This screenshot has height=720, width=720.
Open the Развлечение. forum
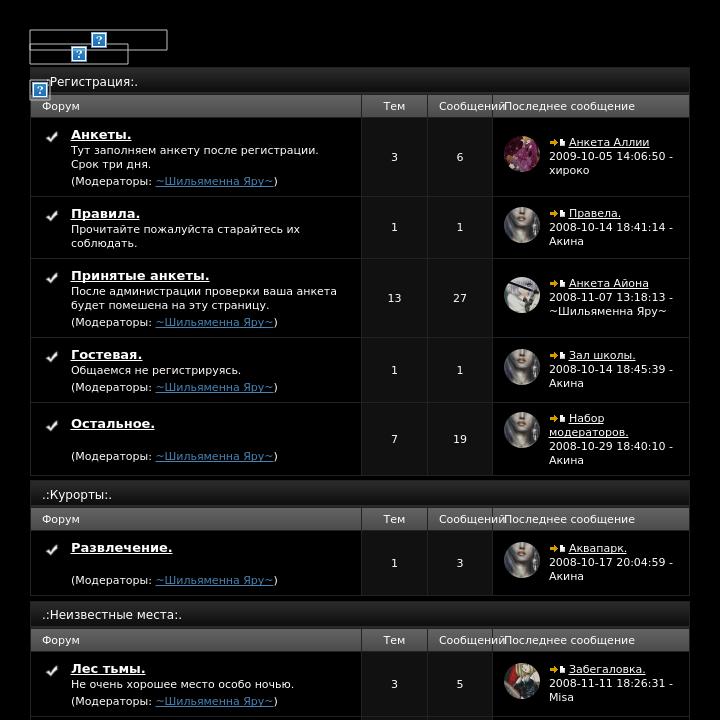(x=122, y=547)
